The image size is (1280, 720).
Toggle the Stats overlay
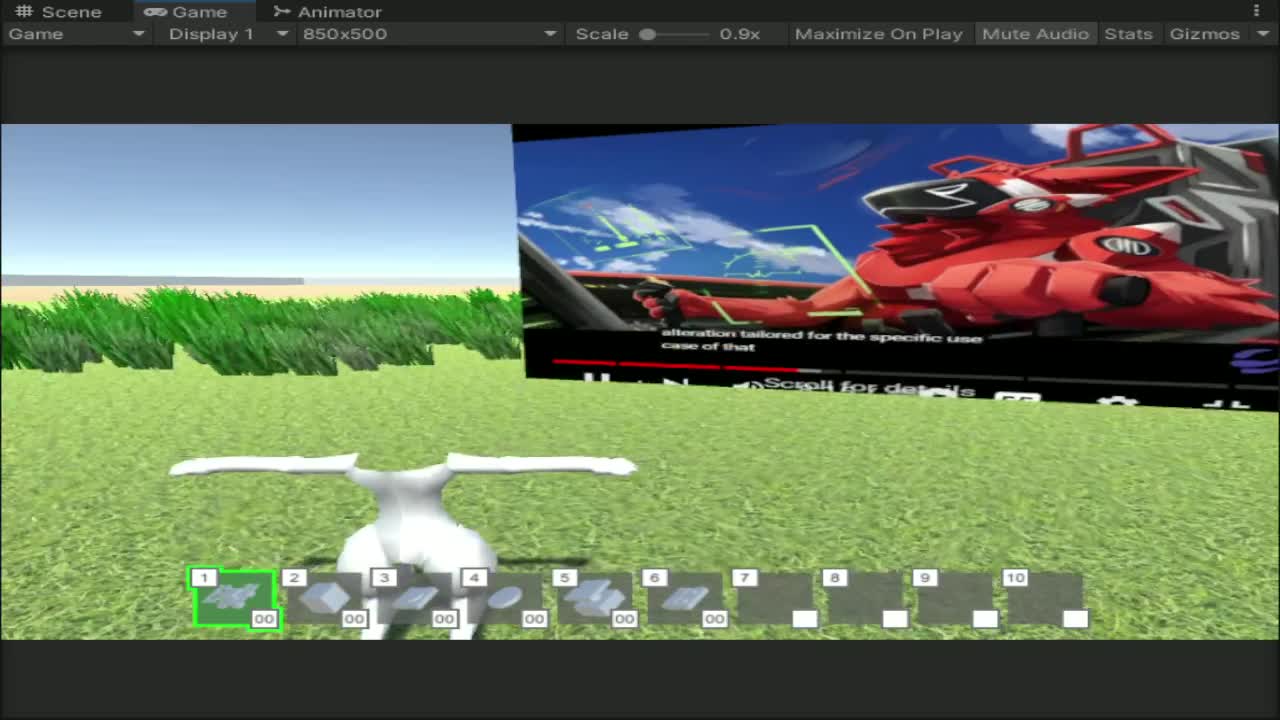tap(1128, 34)
